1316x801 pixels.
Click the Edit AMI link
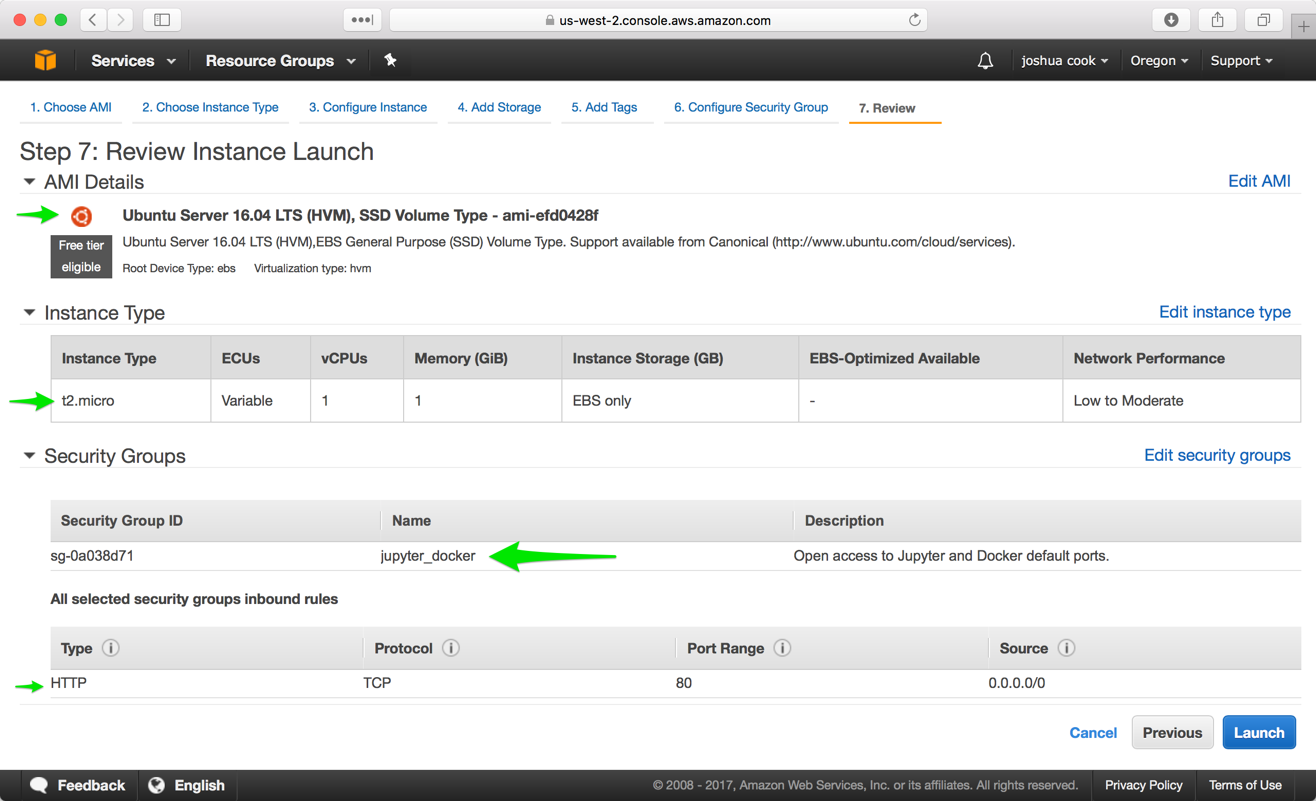coord(1259,181)
